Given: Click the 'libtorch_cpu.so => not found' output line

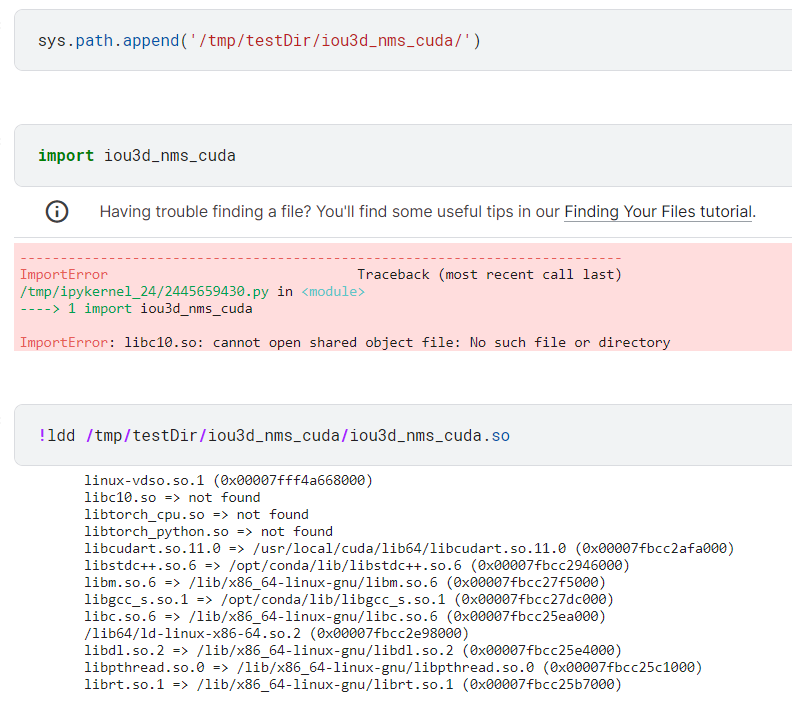Looking at the screenshot, I should point(196,514).
